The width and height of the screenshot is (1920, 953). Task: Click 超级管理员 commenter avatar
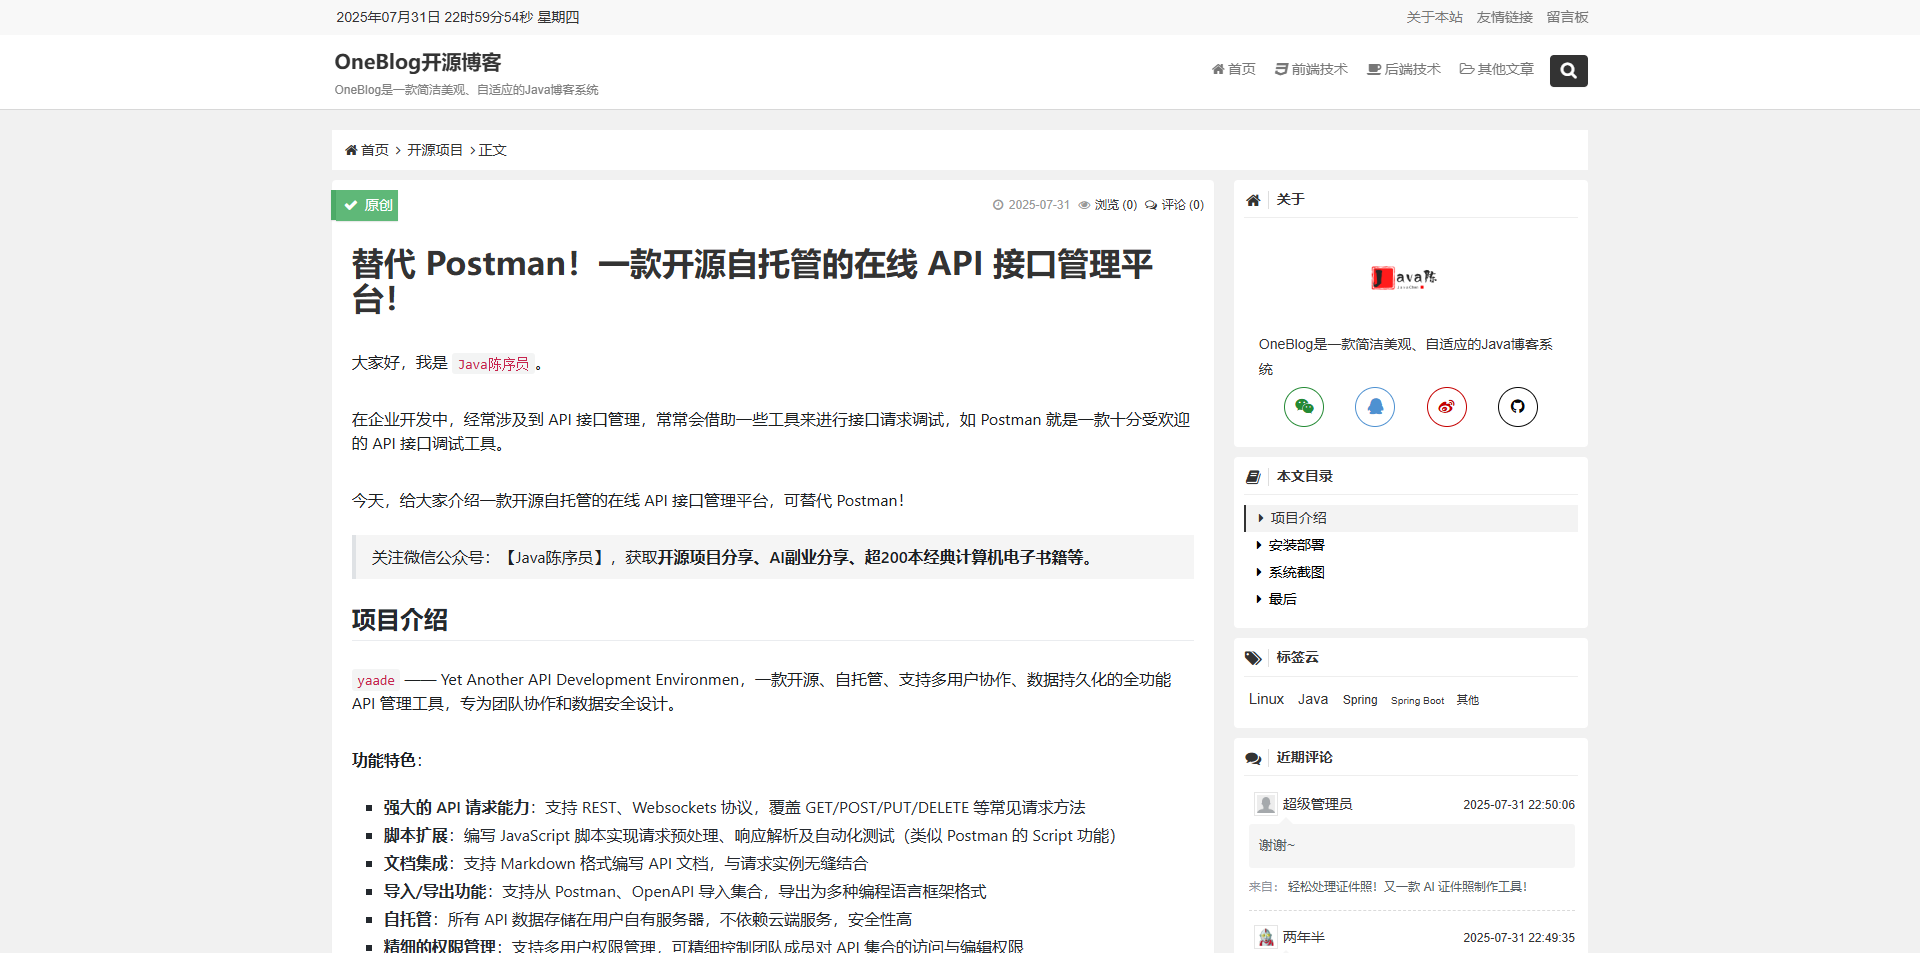1266,805
